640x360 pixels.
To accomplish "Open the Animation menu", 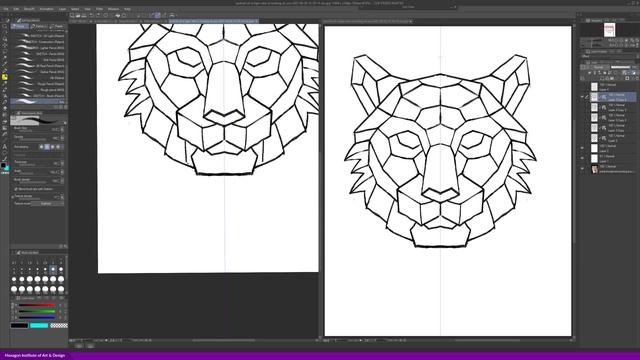I will [46, 9].
